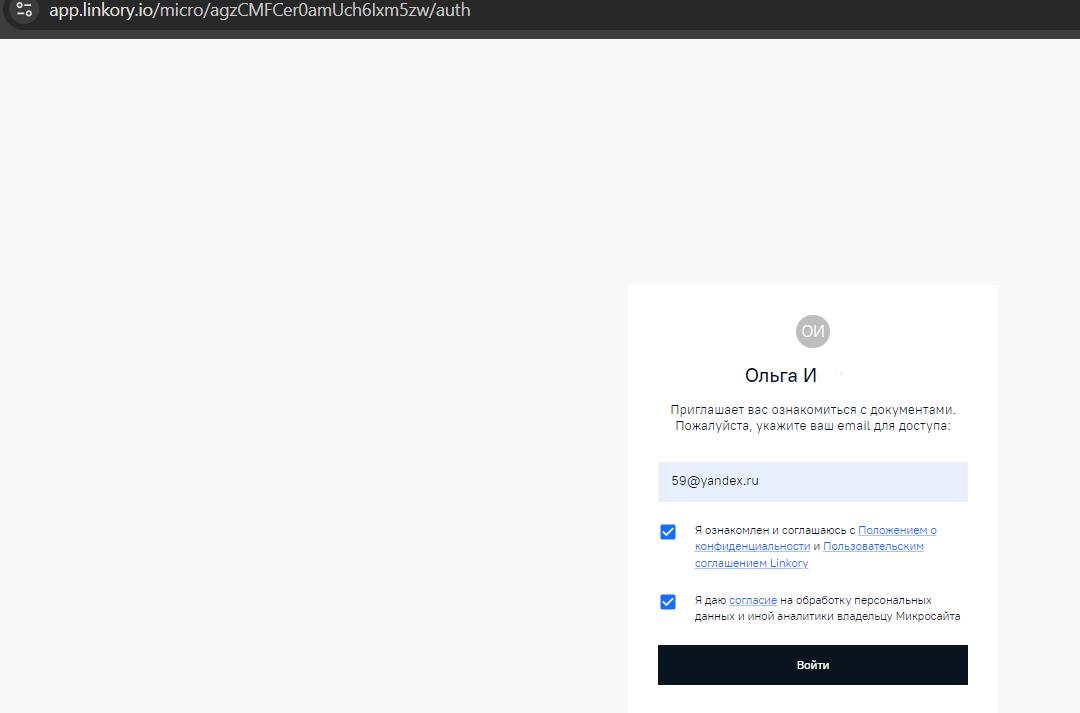Screen dimensions: 1080x713
Task: Click the text Приглашает вас ознакомиться с документами
Action: (x=812, y=410)
